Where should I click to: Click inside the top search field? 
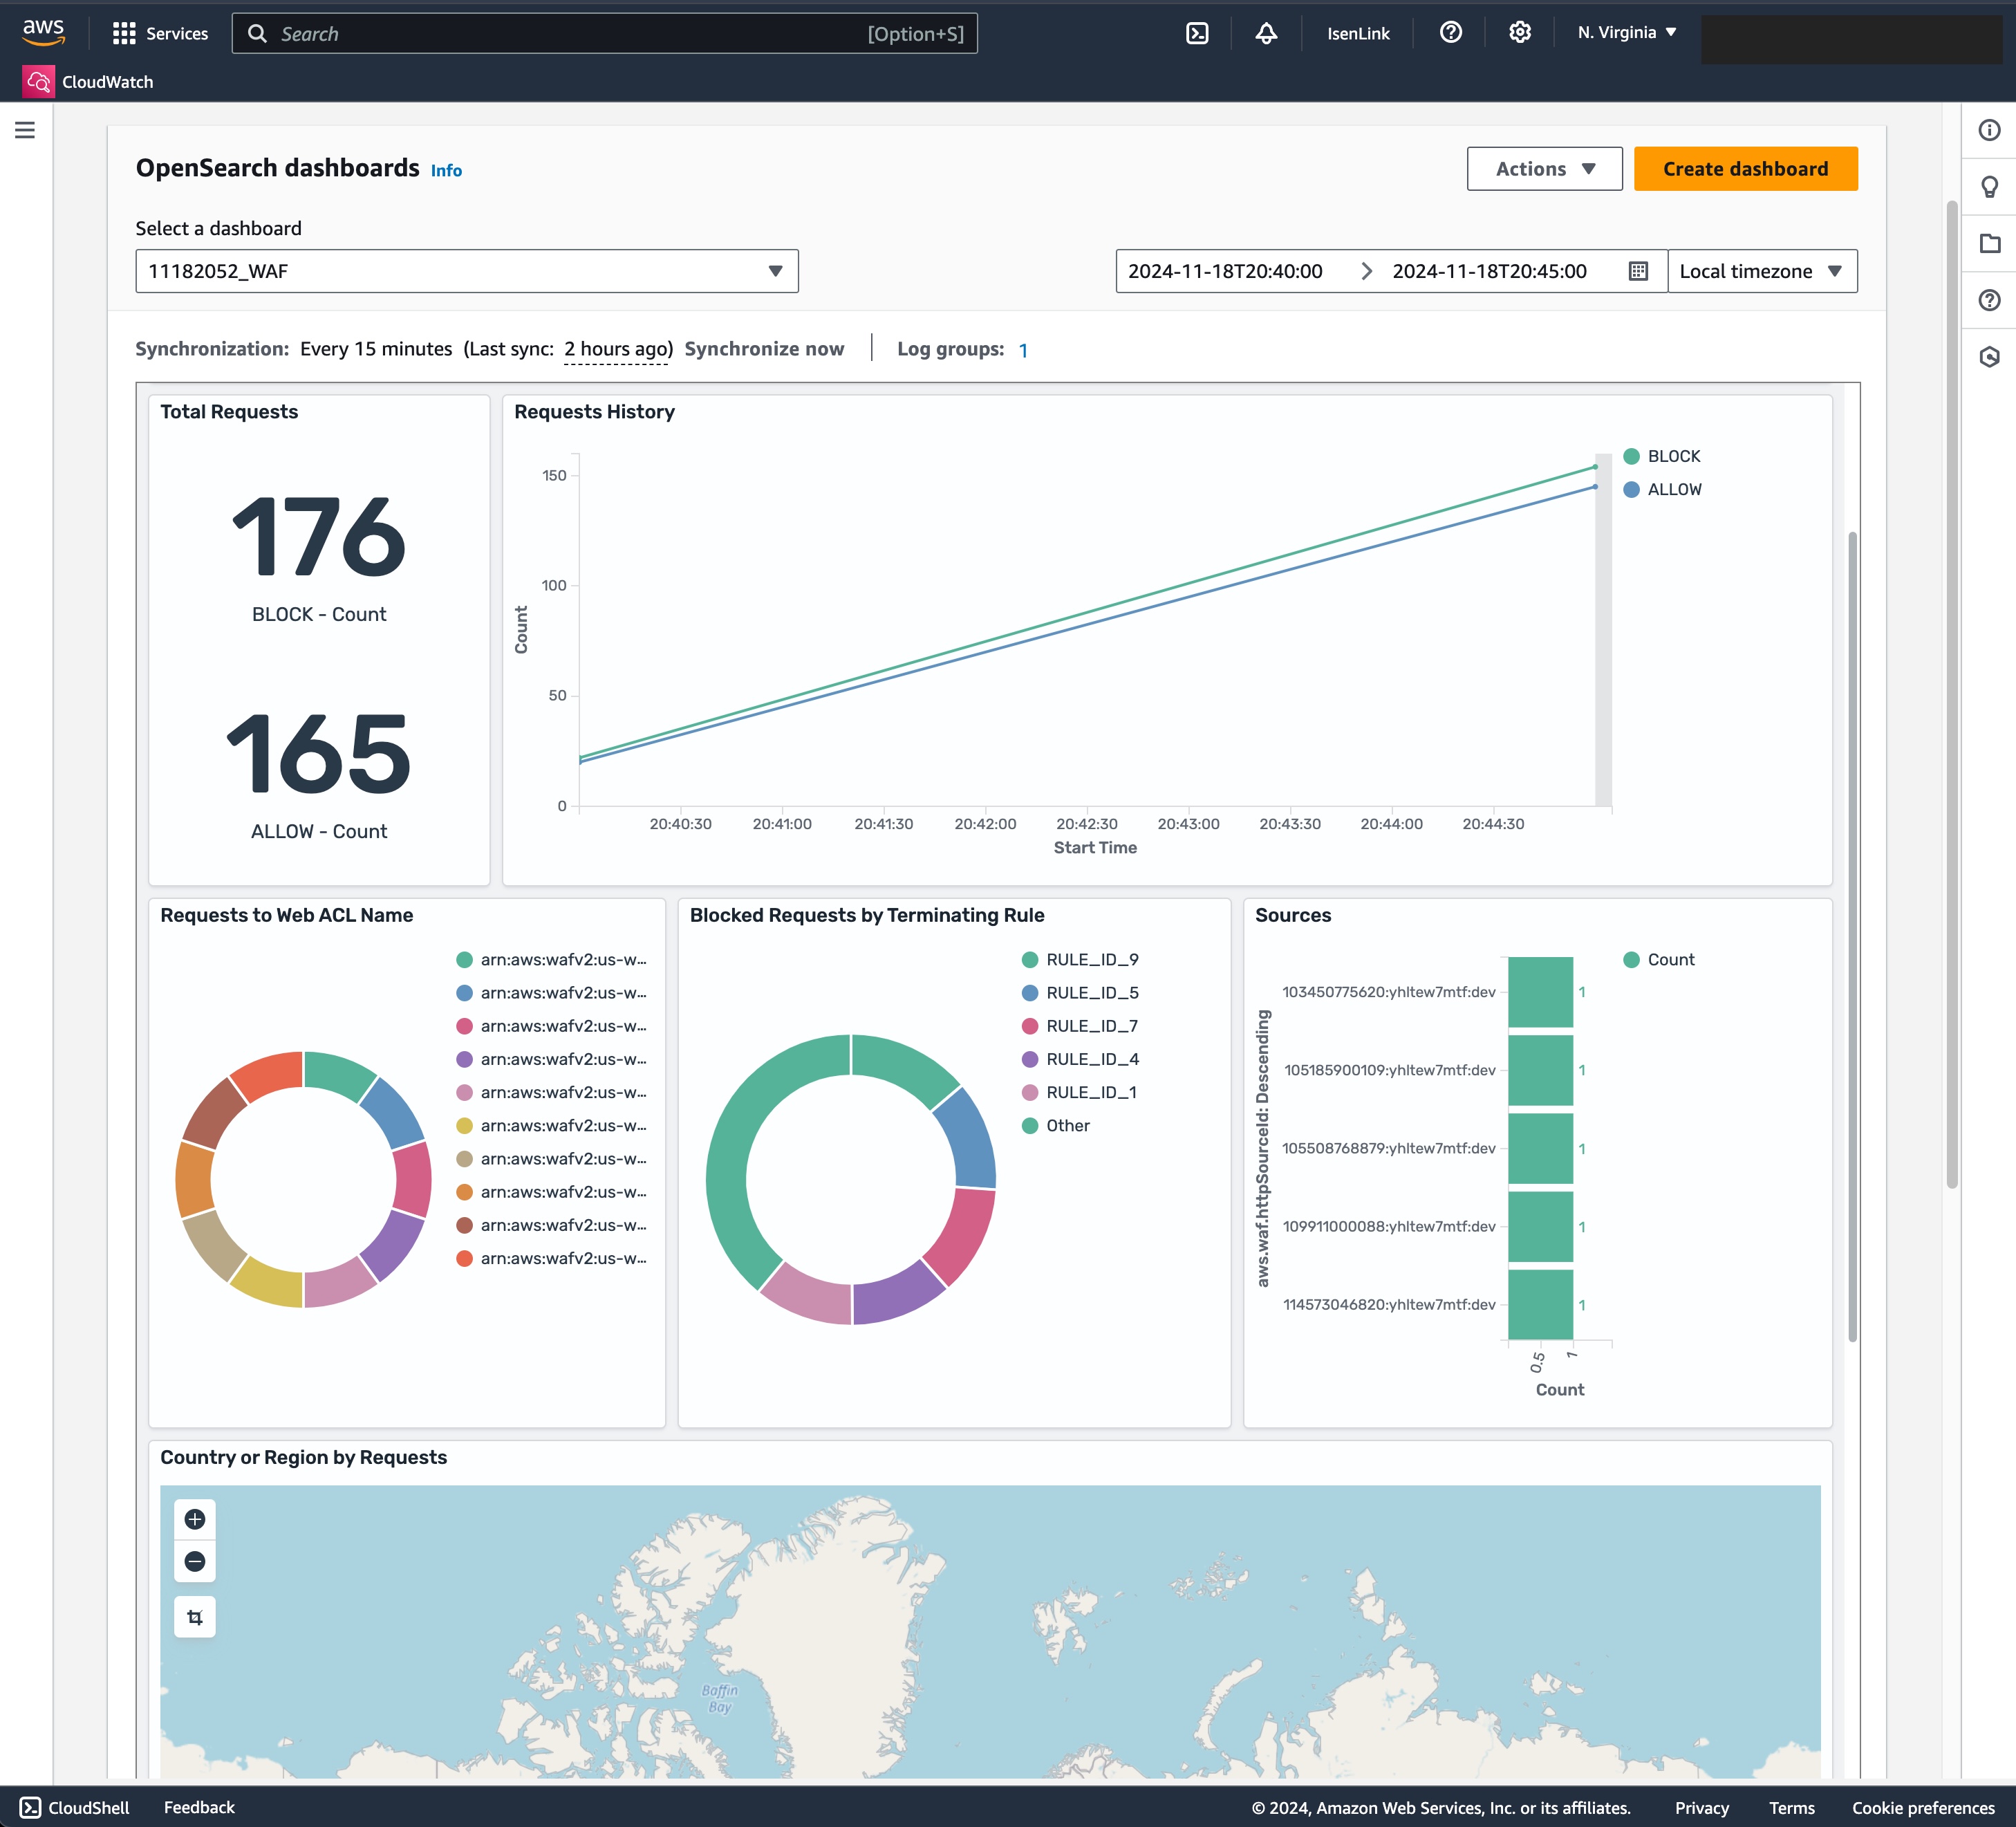(604, 32)
